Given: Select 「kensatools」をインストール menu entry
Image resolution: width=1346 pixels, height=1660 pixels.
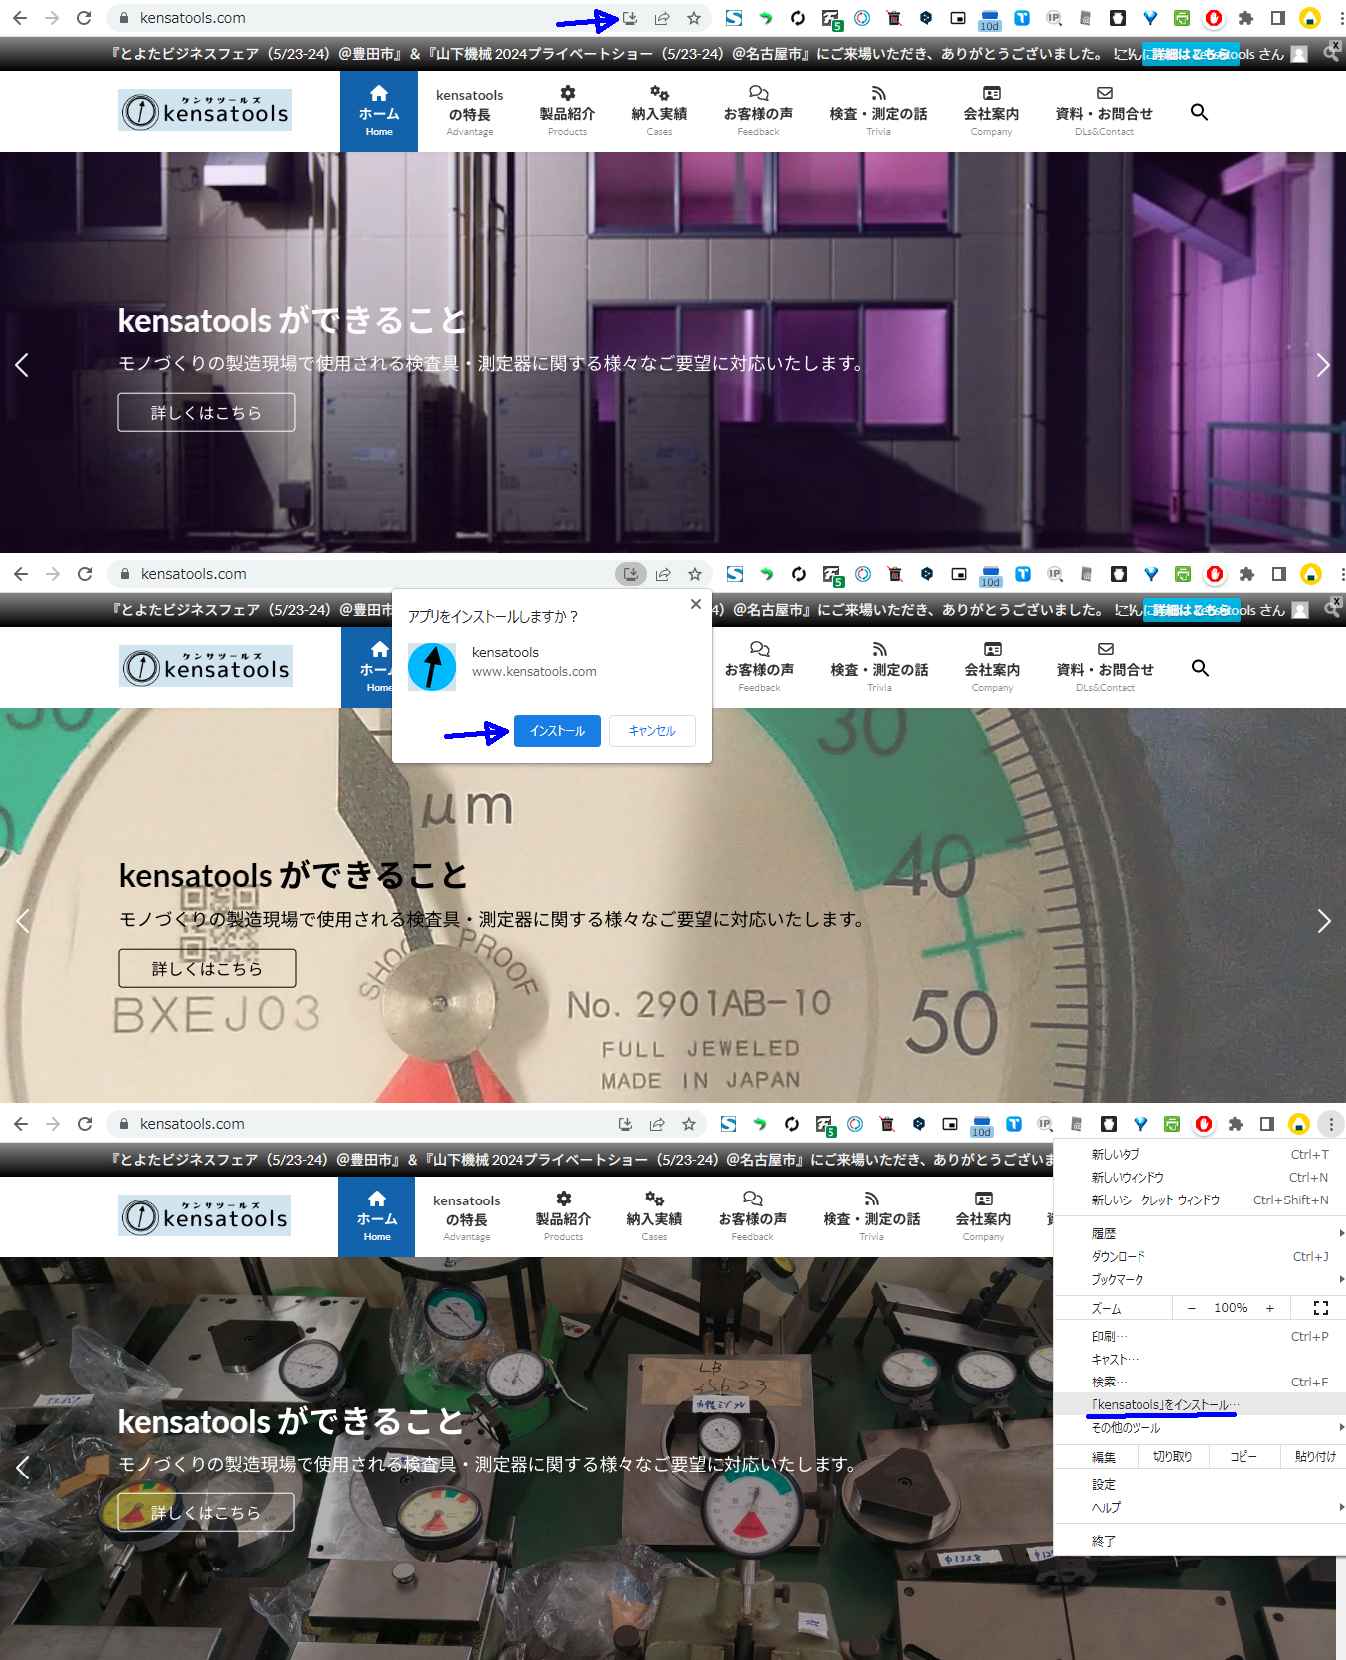Looking at the screenshot, I should point(1165,1404).
